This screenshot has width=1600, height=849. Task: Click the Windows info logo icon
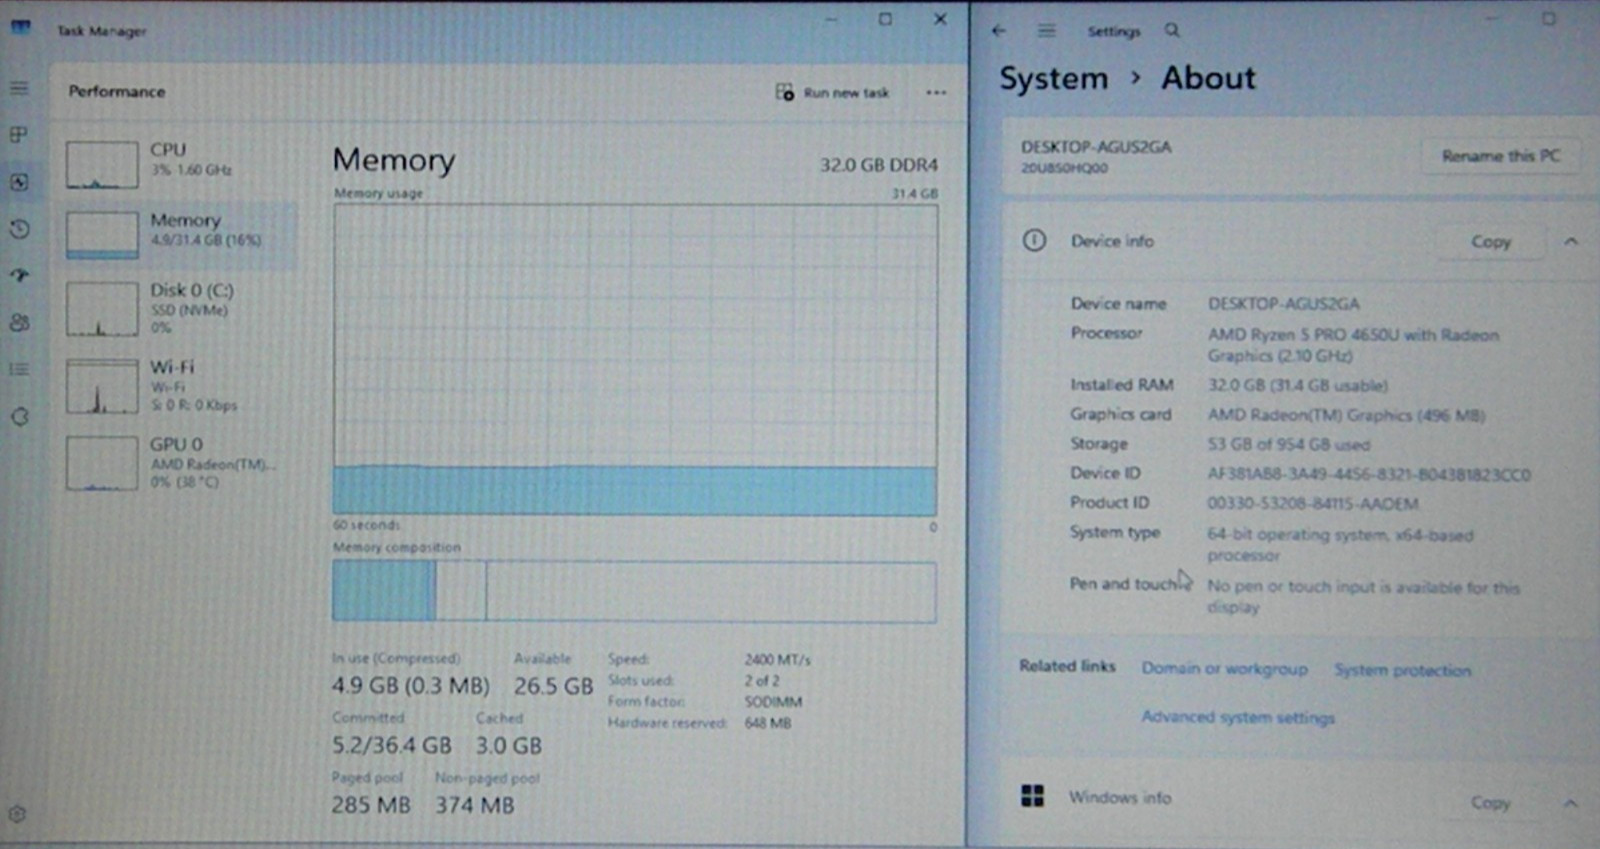tap(1033, 796)
